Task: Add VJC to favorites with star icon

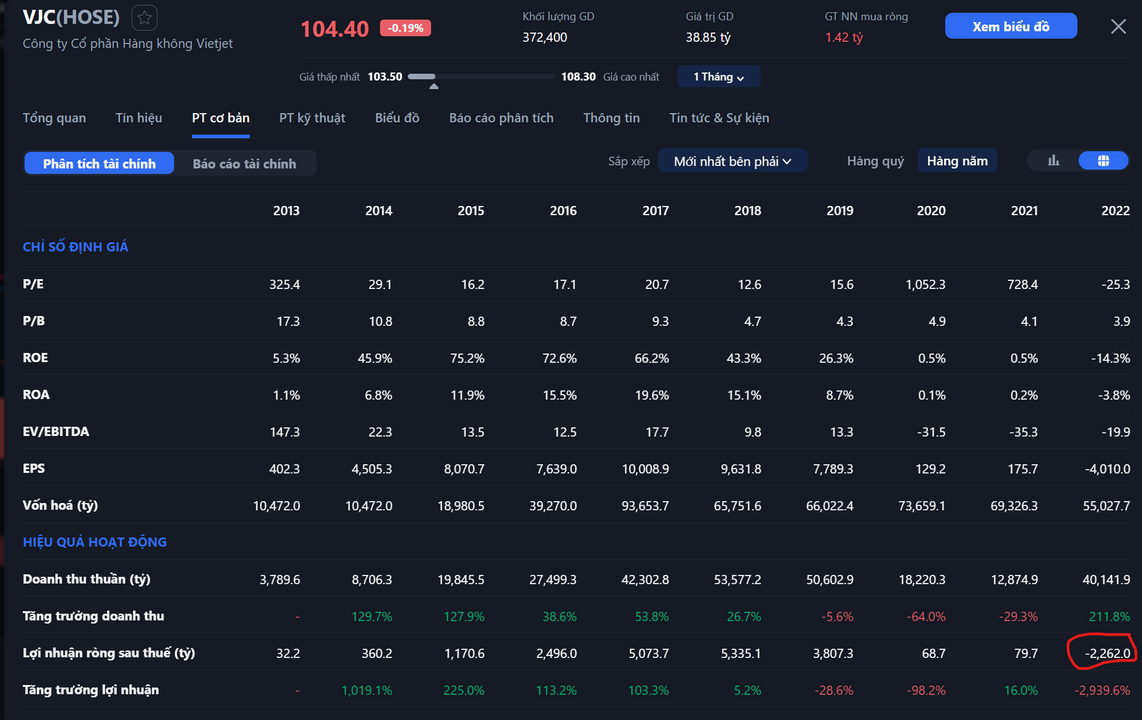Action: tap(144, 18)
